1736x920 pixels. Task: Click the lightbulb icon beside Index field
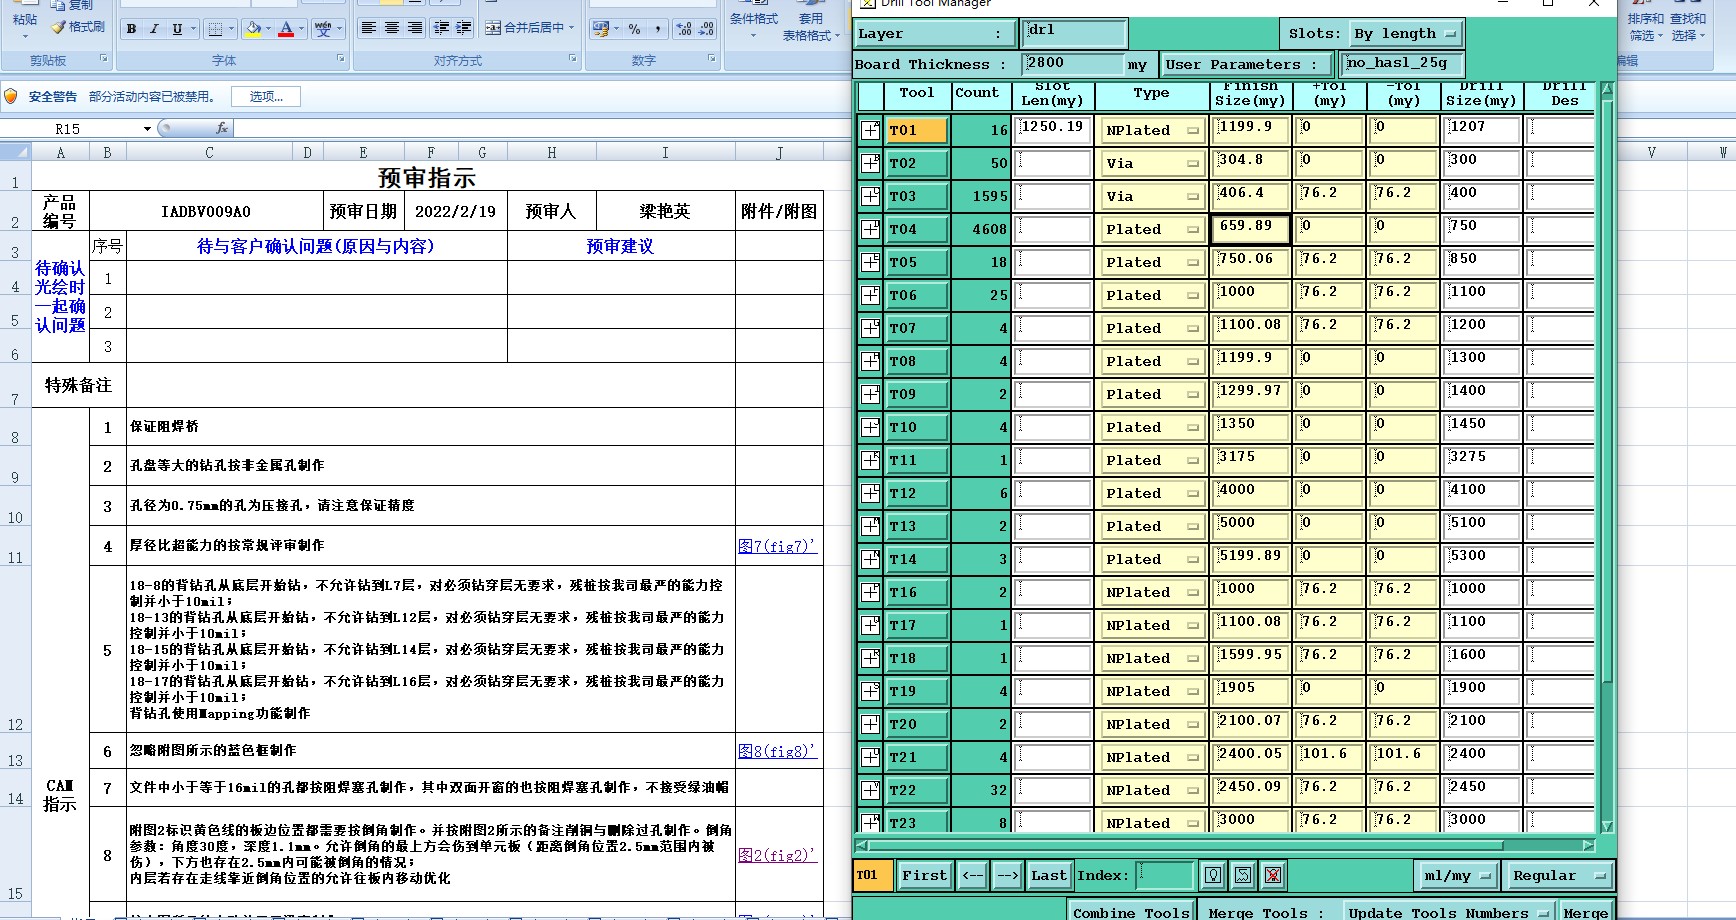coord(1213,876)
